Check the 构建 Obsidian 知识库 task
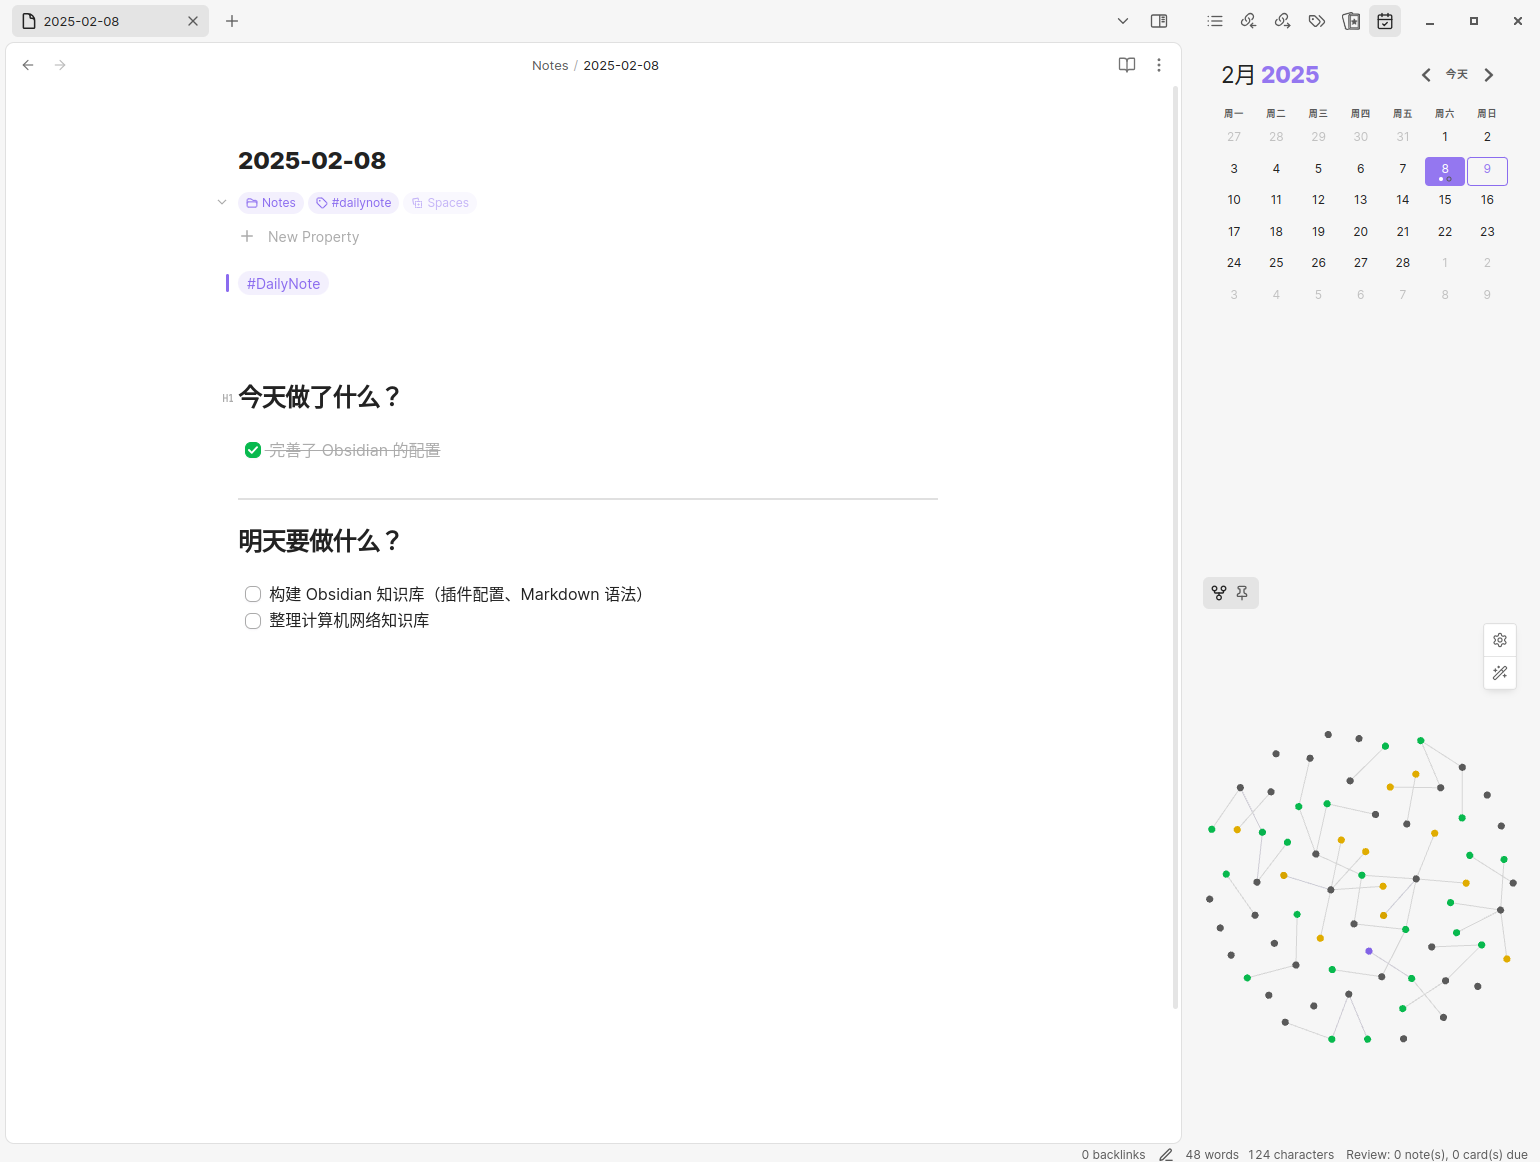1540x1162 pixels. tap(253, 594)
